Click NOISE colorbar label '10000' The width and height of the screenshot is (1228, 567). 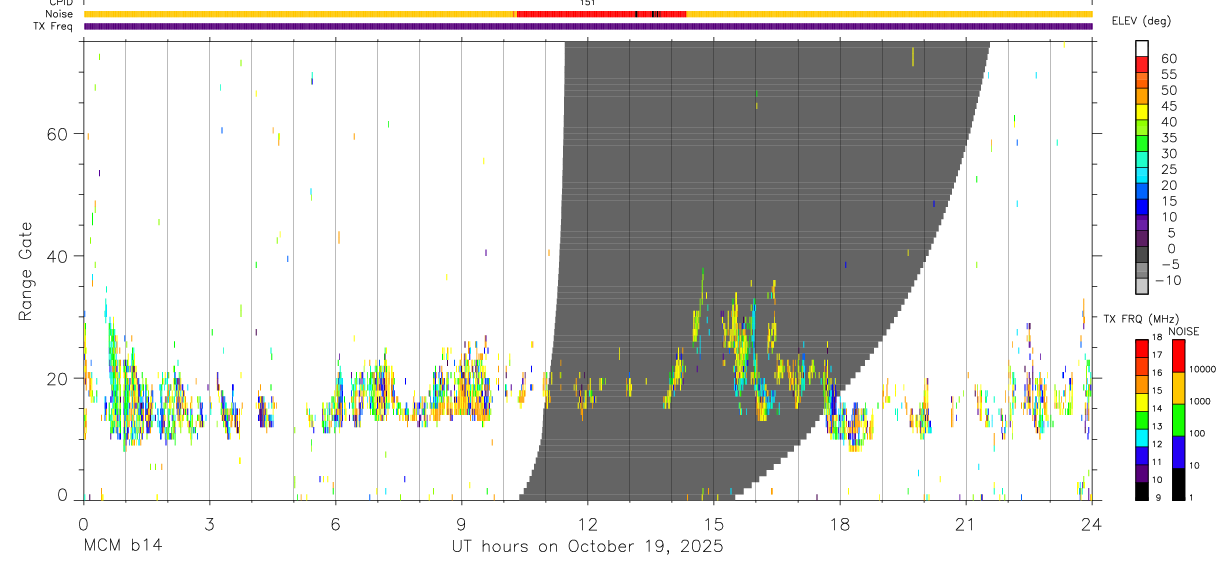point(1202,369)
